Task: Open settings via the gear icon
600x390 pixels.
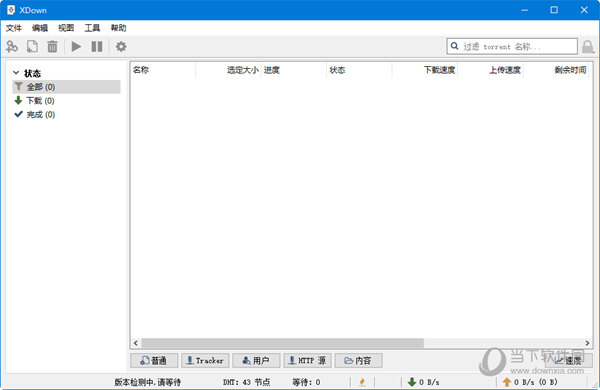Action: point(121,47)
